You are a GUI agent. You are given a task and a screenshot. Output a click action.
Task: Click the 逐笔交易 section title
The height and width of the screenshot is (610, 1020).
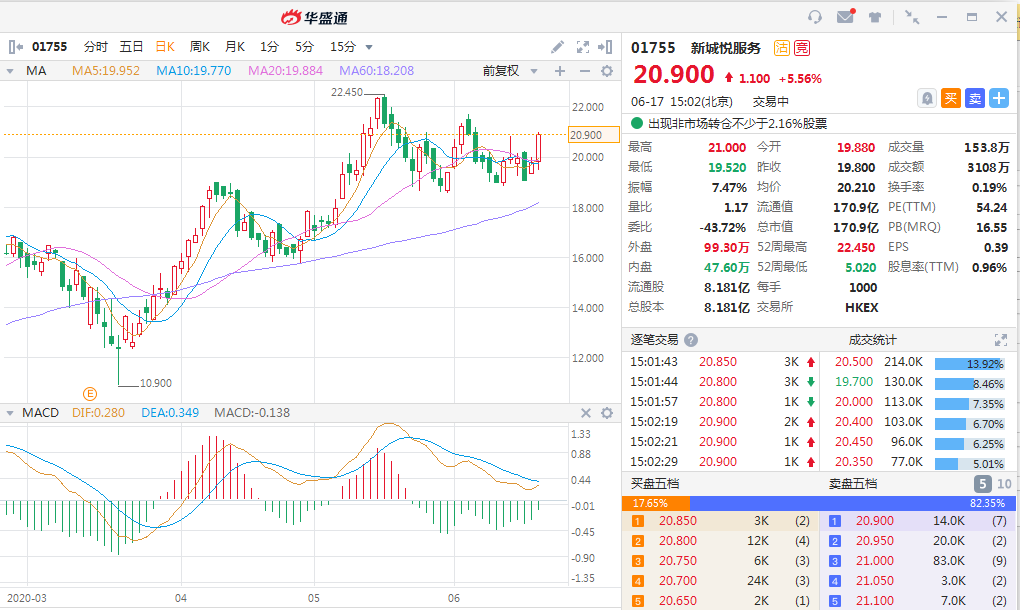click(x=654, y=340)
